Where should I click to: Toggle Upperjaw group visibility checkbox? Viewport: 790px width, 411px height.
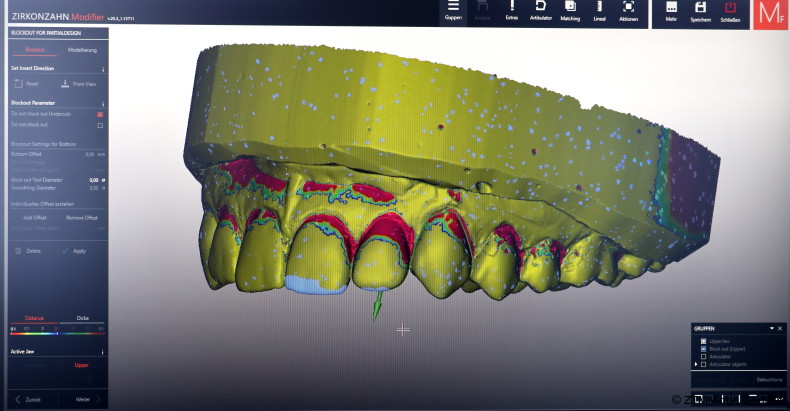click(704, 341)
